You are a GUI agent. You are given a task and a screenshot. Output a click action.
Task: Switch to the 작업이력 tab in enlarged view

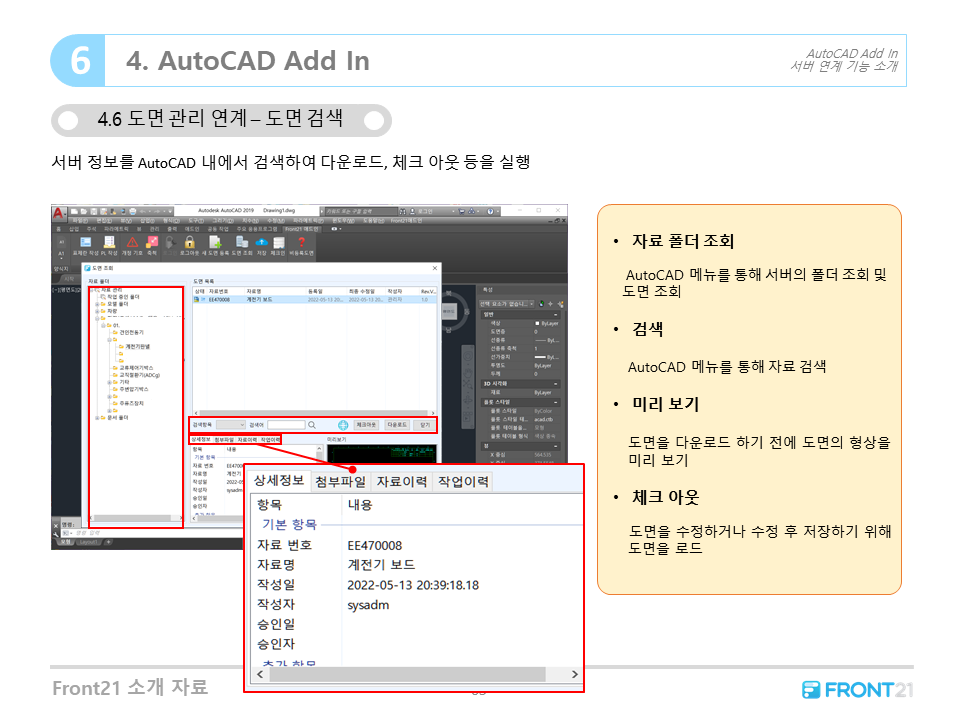coord(463,482)
